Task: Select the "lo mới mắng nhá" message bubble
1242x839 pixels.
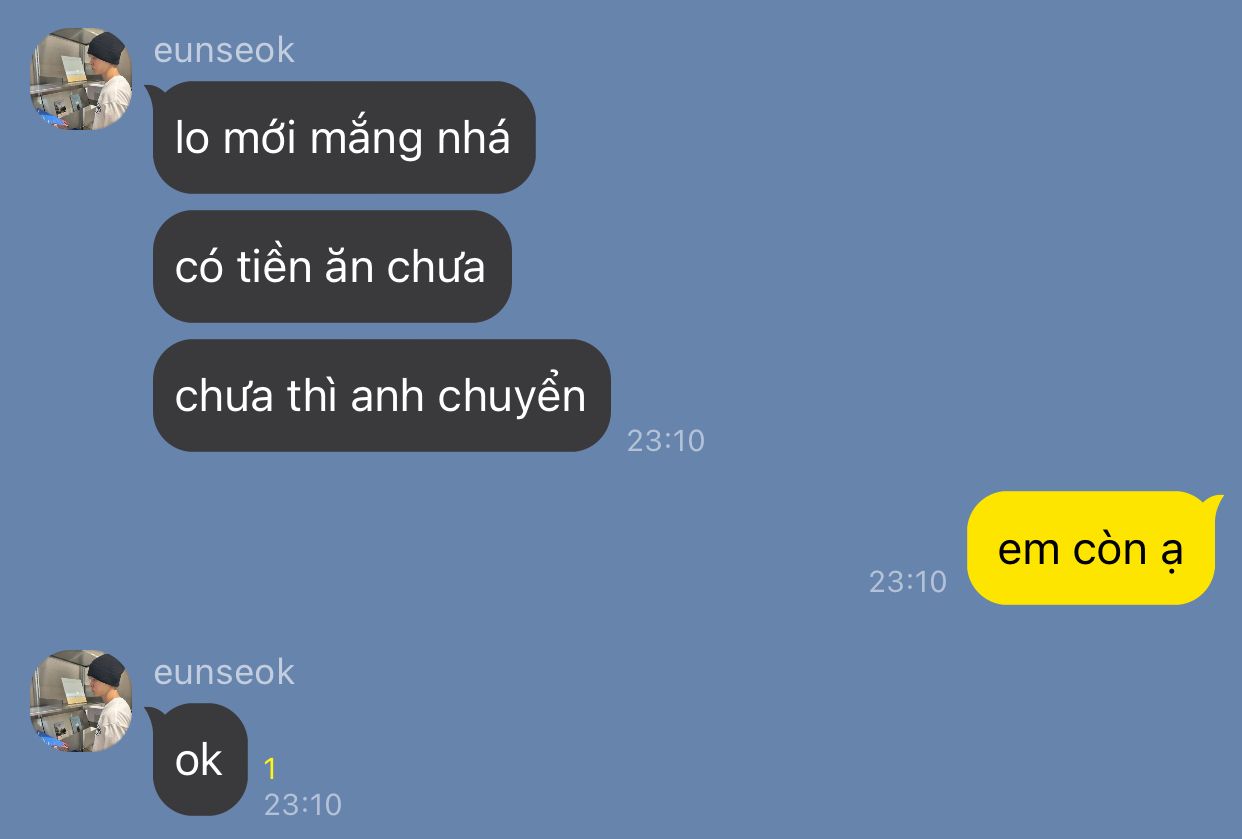Action: click(344, 138)
